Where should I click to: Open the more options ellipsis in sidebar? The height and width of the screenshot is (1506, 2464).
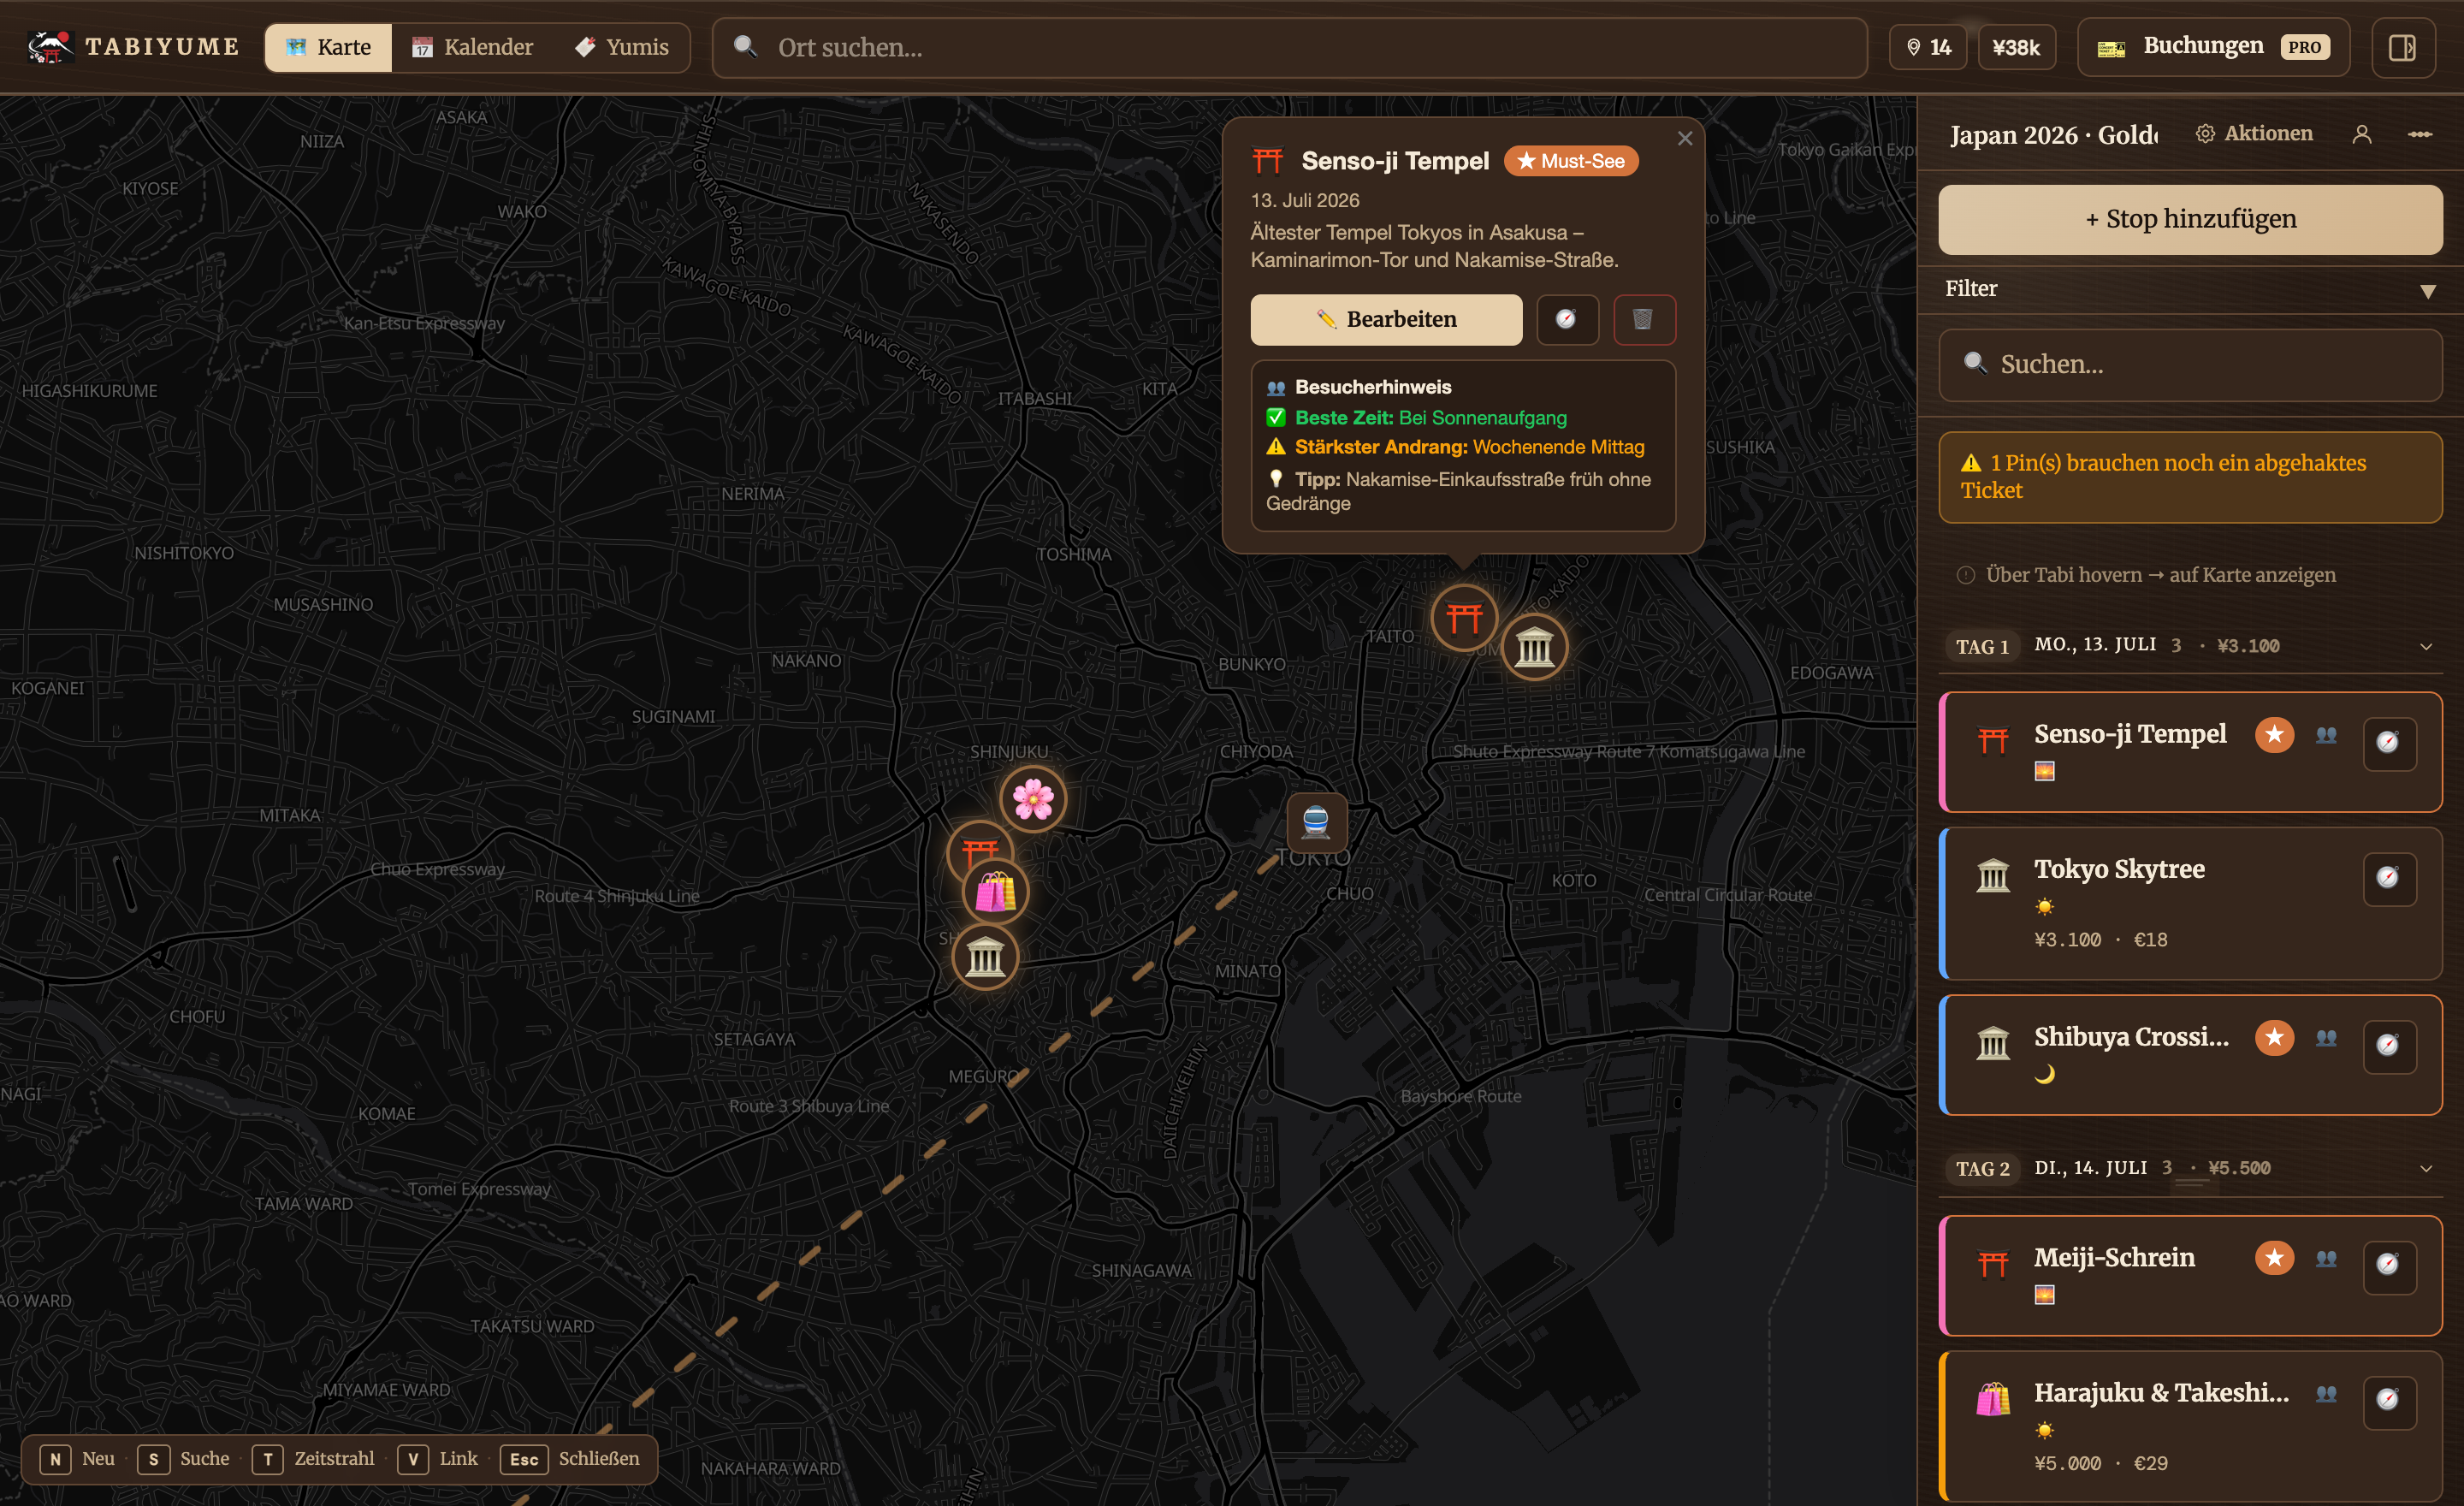click(2420, 134)
